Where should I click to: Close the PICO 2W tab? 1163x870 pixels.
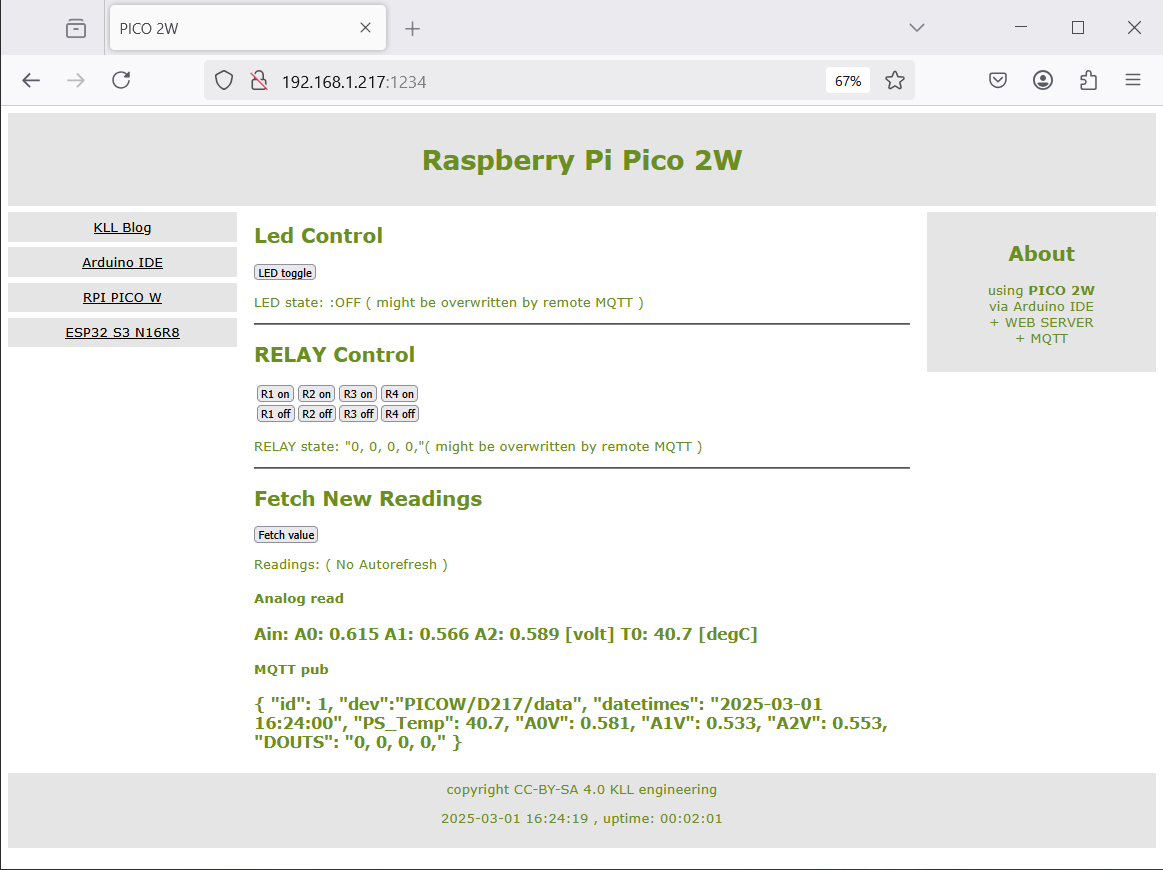pyautogui.click(x=365, y=28)
